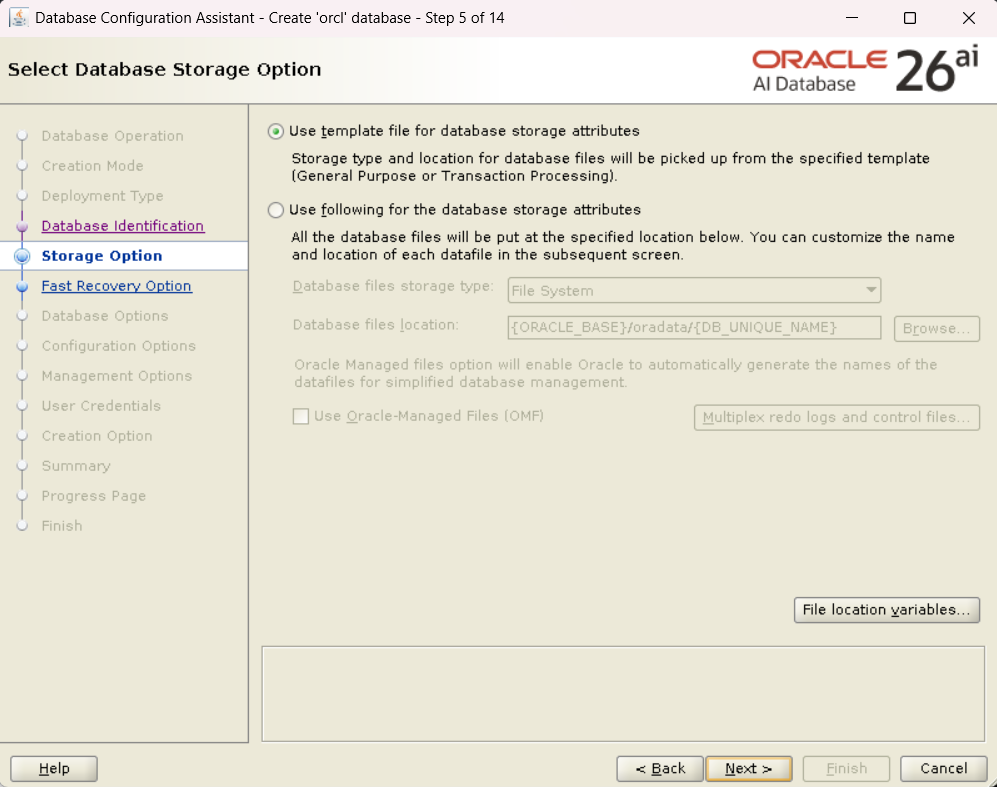Screen dimensions: 997x787
Task: Go to Database Identification step
Action: (122, 226)
